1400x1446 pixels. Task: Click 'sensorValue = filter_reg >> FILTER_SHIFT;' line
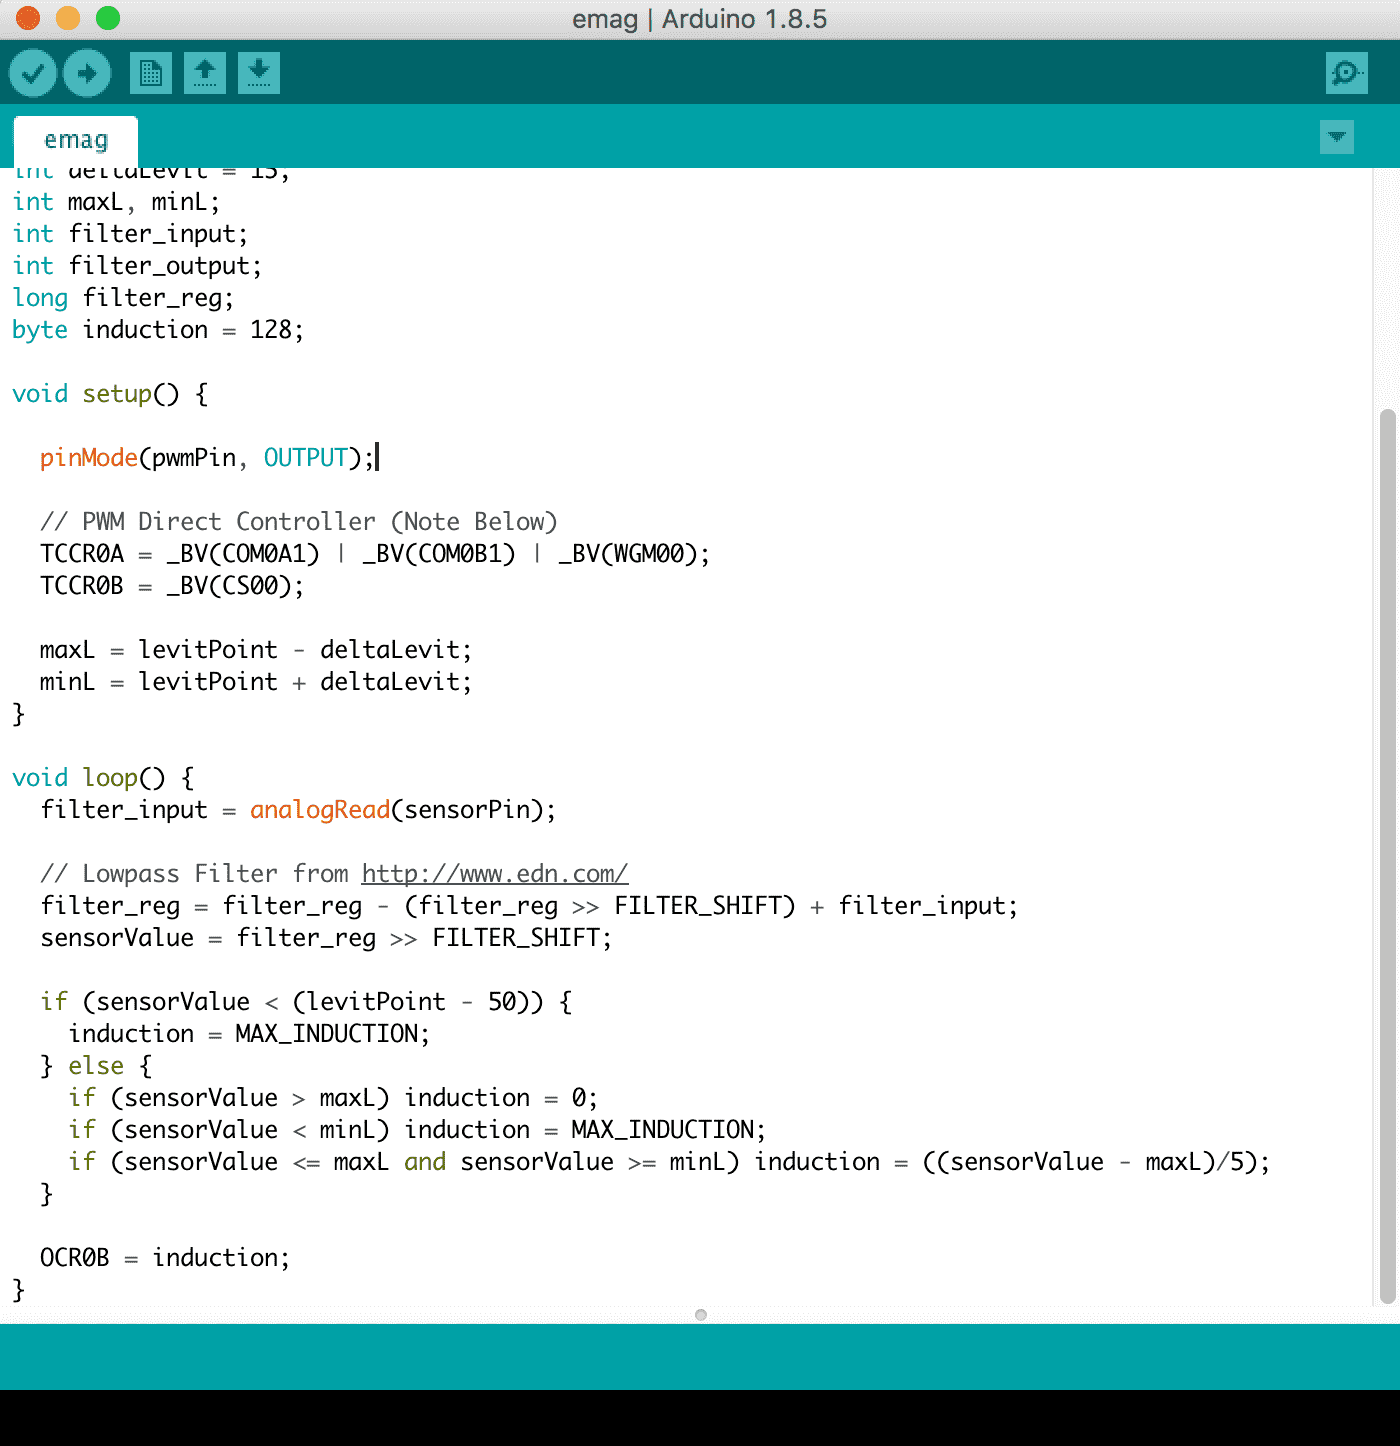326,938
